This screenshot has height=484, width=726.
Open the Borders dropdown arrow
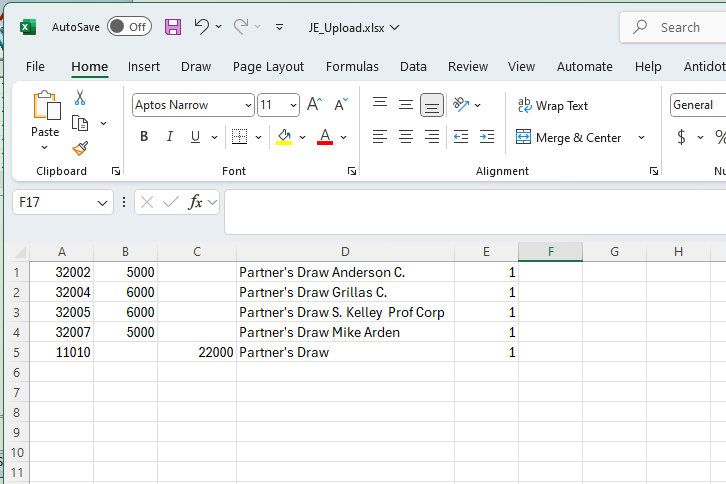click(x=258, y=137)
